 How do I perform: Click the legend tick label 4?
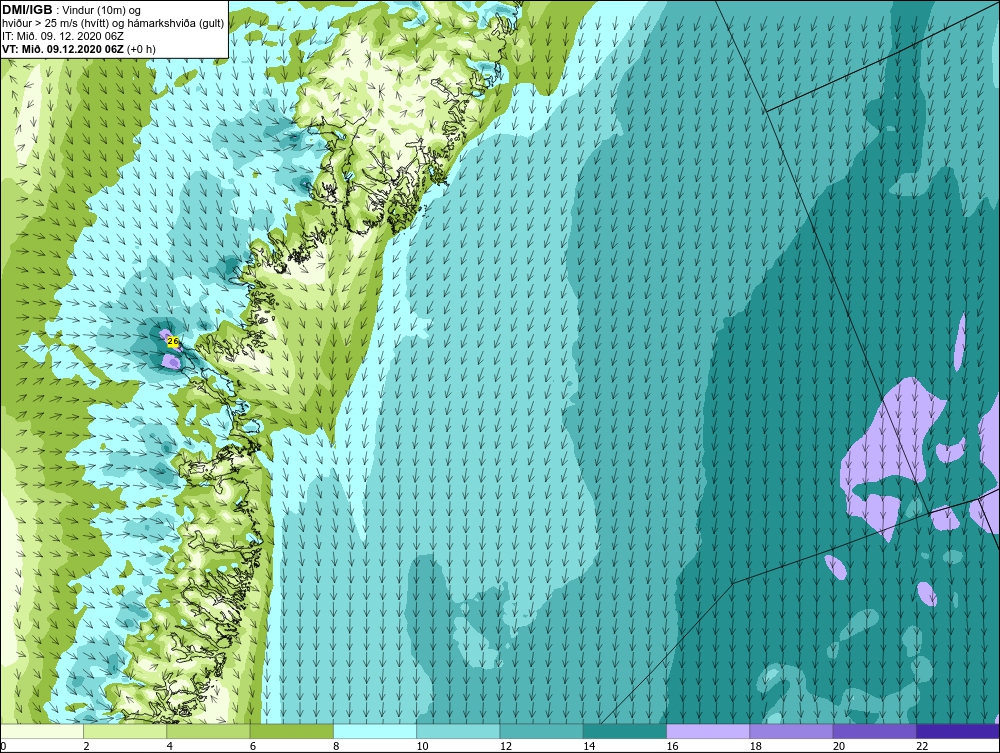point(170,746)
